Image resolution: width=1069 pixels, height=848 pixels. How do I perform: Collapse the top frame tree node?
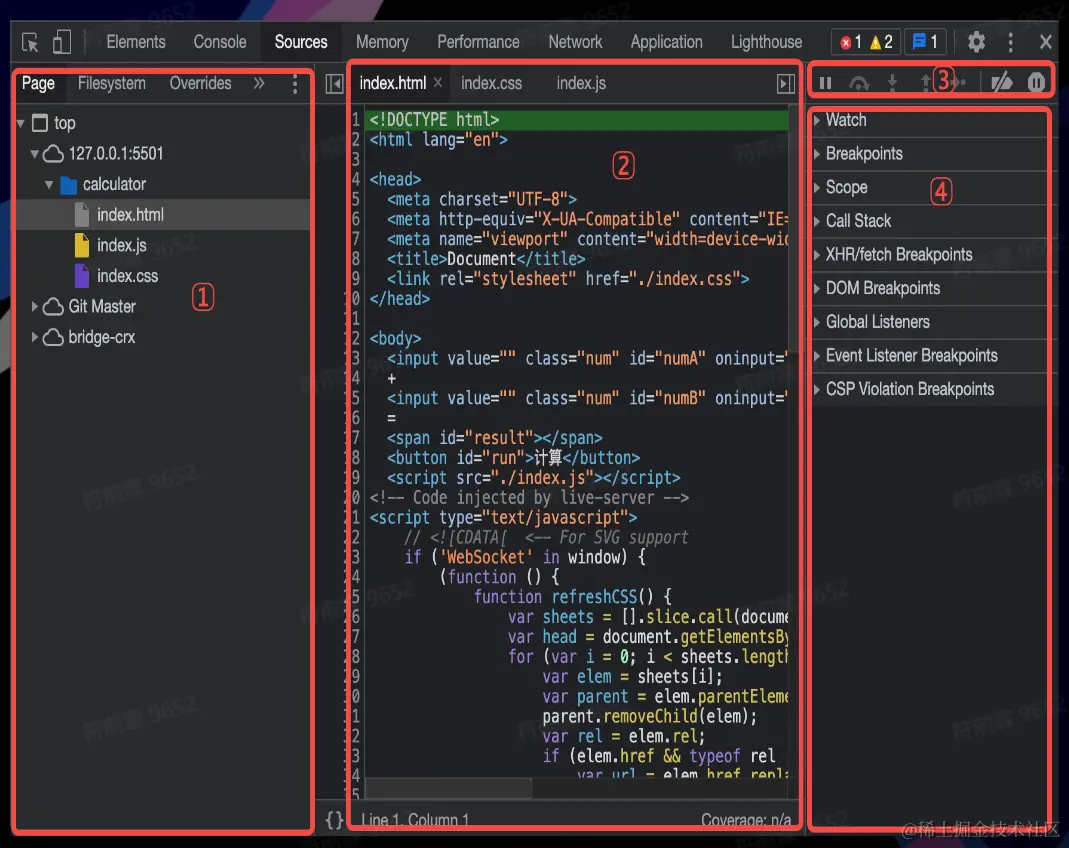coord(21,123)
